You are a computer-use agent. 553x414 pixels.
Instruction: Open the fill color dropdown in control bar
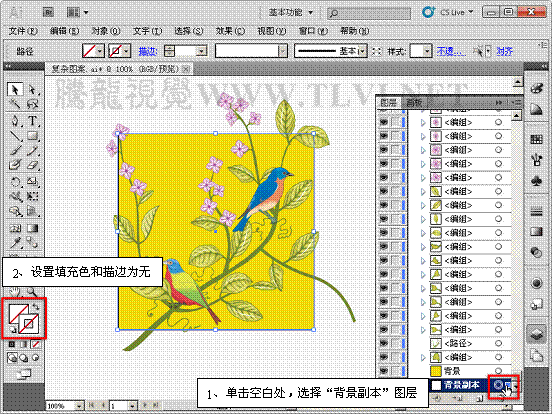tap(100, 51)
